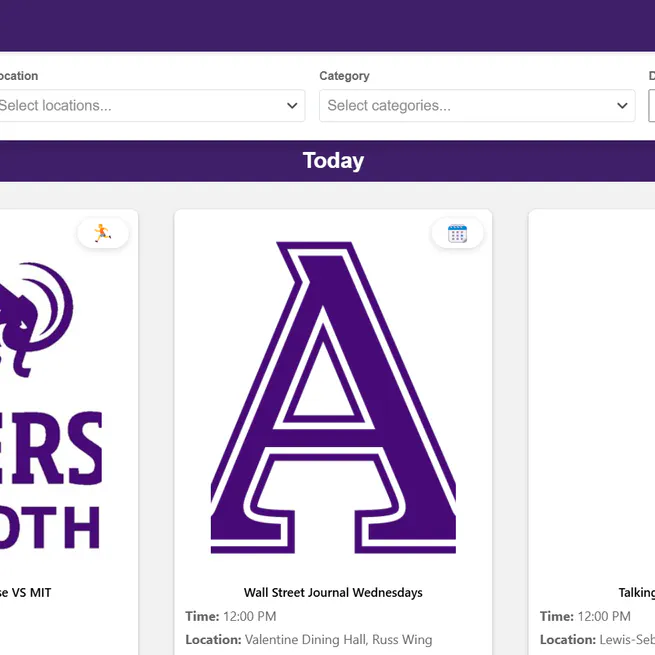Click the locations dropdown chevron arrow

(x=292, y=106)
